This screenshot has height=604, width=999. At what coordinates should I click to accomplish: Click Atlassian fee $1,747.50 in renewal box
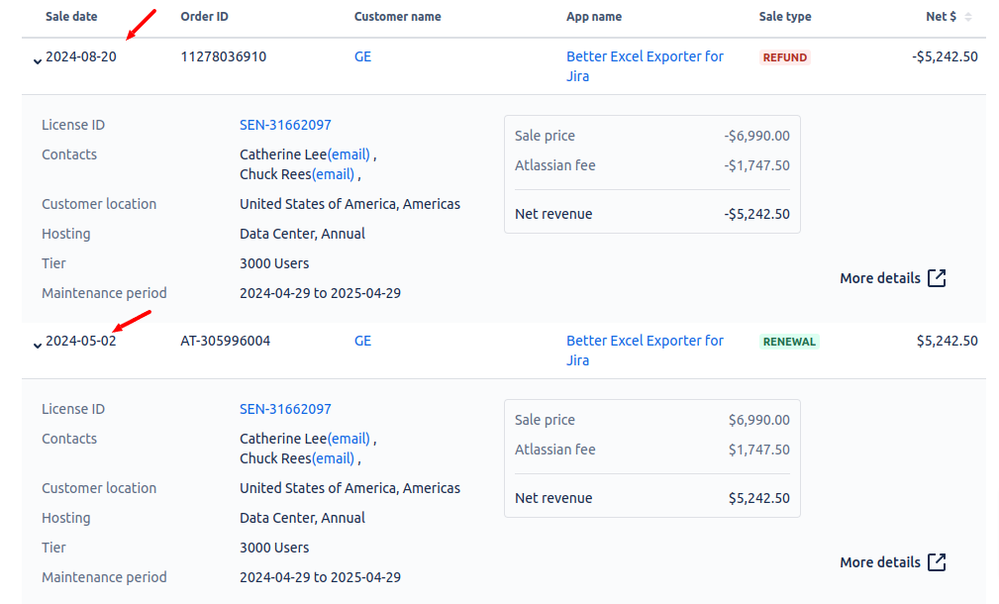tap(759, 450)
